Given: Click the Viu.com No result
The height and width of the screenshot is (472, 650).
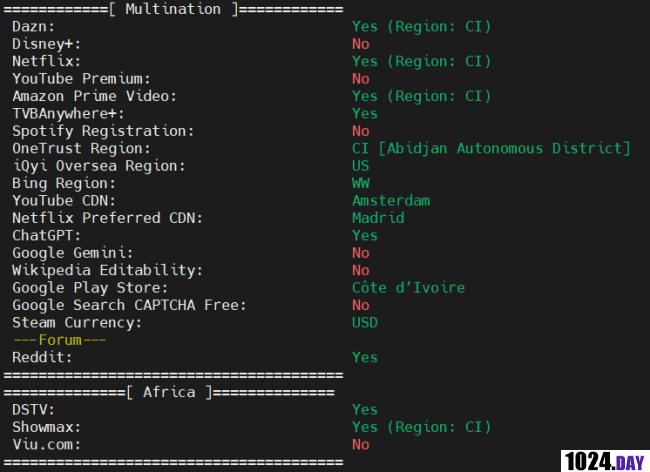Looking at the screenshot, I should point(361,444).
